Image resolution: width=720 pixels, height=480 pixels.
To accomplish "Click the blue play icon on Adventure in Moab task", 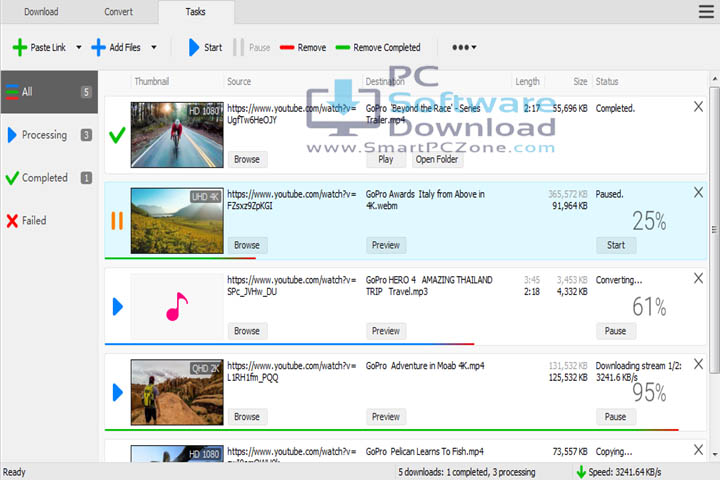I will point(118,392).
